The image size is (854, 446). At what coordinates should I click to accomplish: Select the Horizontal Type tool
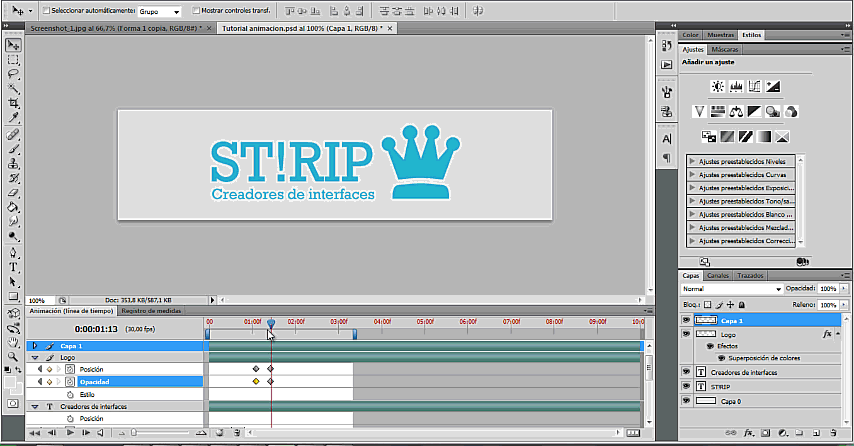[13, 267]
